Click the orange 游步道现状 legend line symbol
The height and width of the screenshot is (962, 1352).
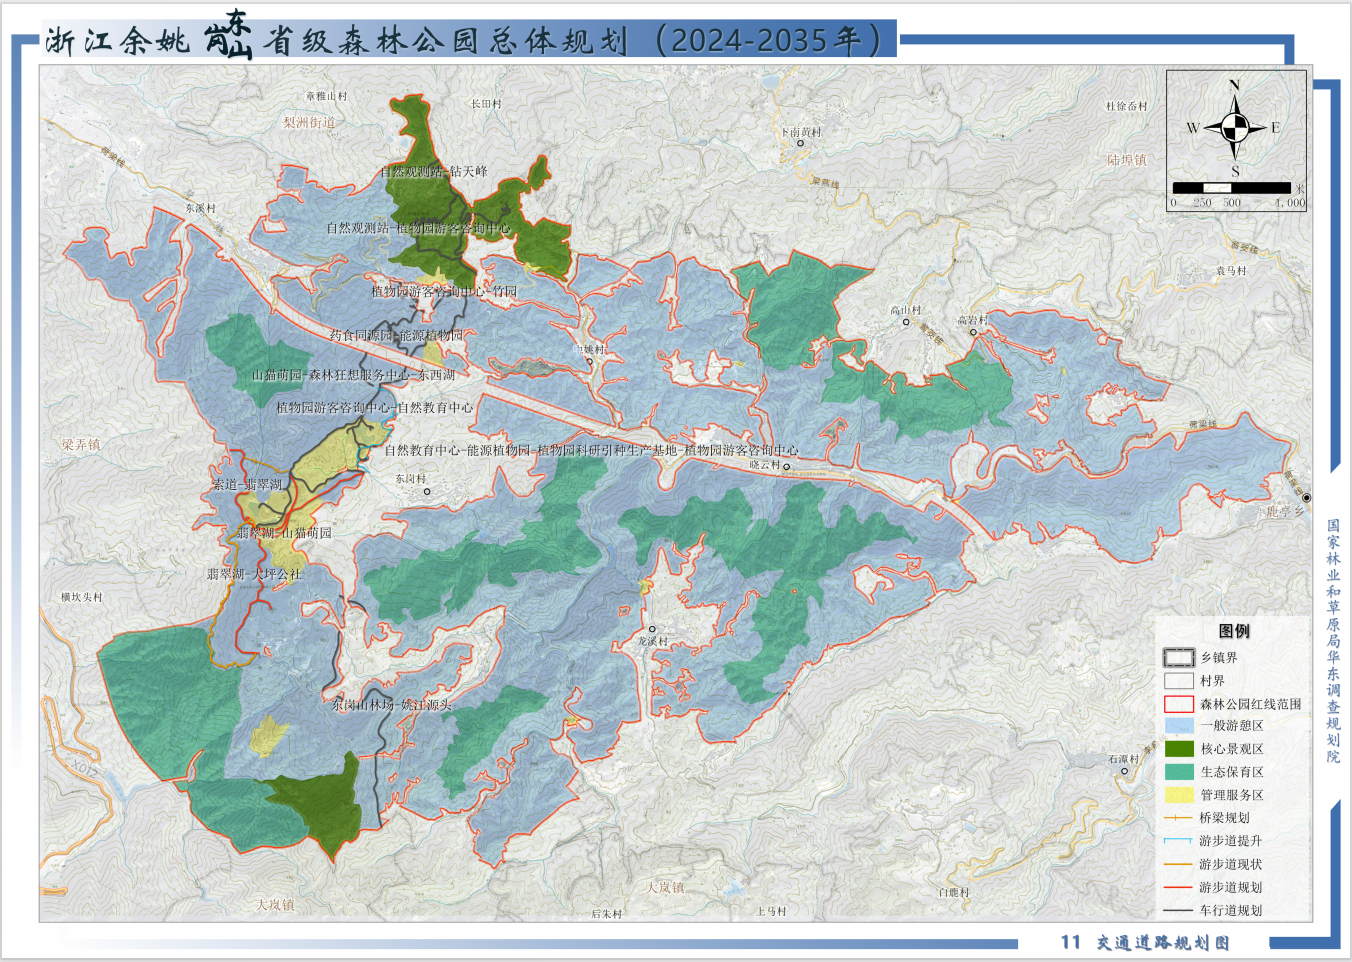click(x=1179, y=864)
